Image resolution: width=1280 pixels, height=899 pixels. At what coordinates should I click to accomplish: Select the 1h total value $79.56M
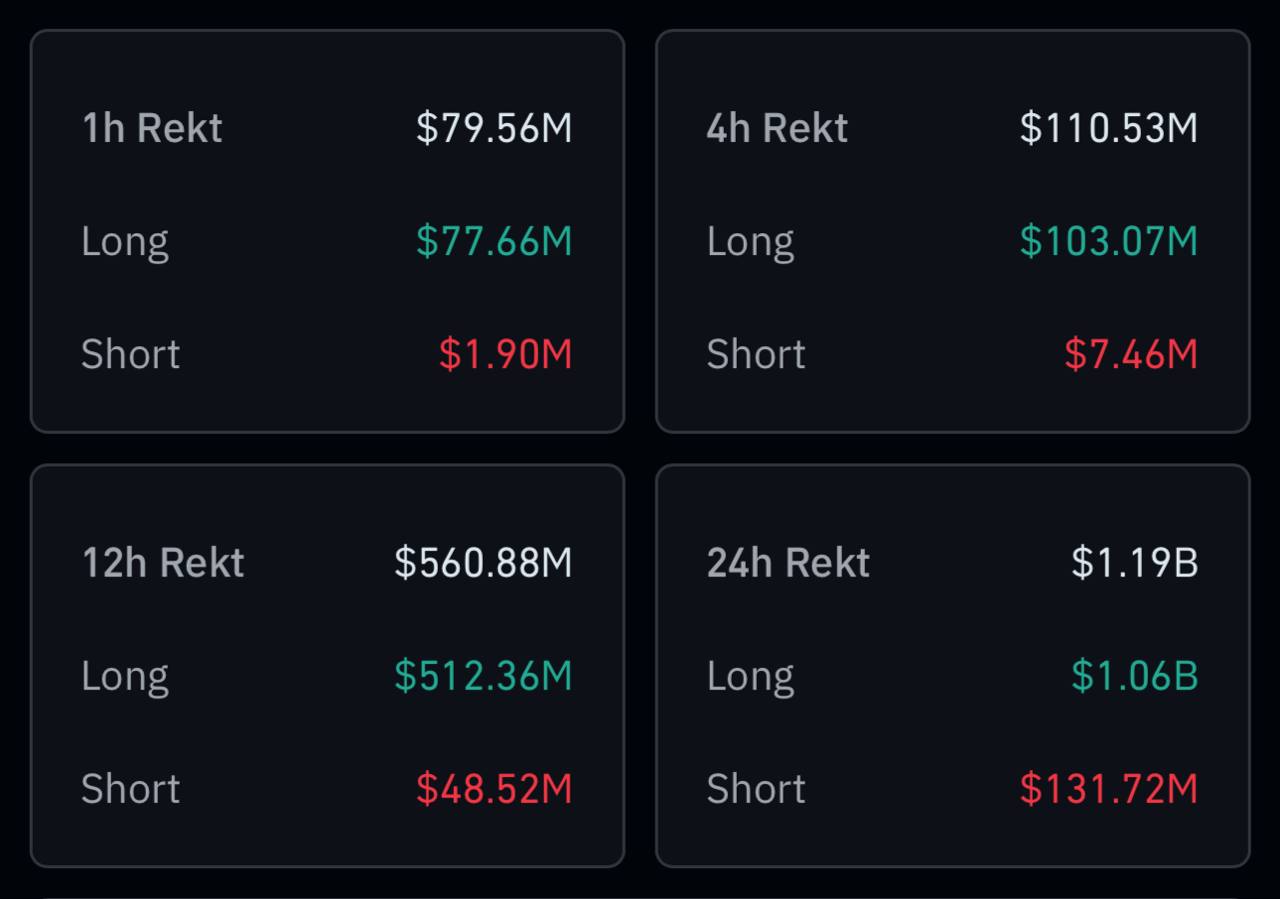coord(494,128)
